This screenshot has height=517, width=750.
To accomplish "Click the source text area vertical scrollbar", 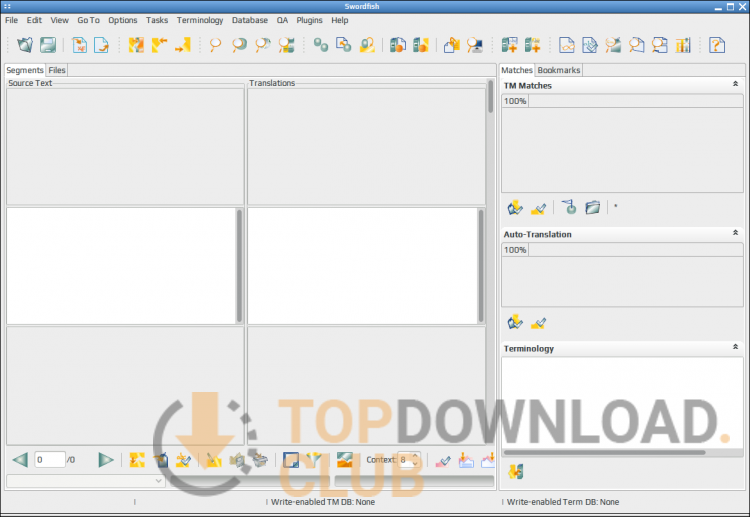I will (x=240, y=266).
